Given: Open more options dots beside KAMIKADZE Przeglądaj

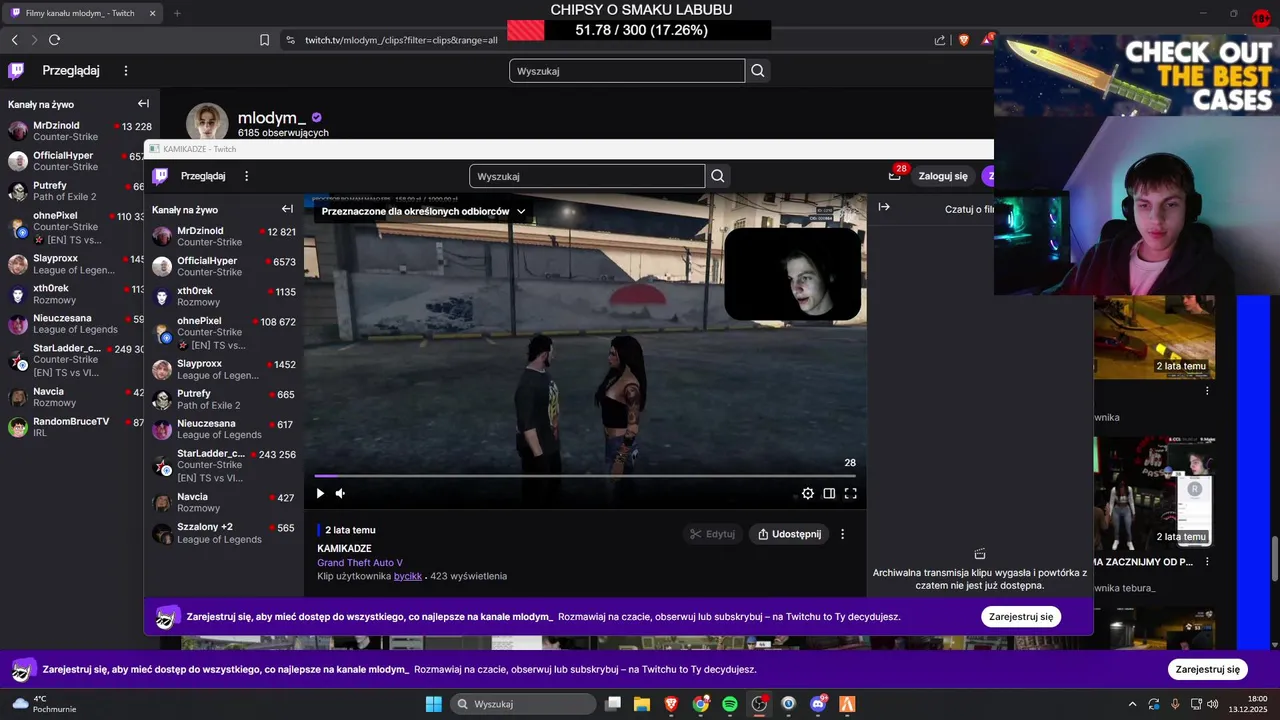Looking at the screenshot, I should [x=247, y=176].
